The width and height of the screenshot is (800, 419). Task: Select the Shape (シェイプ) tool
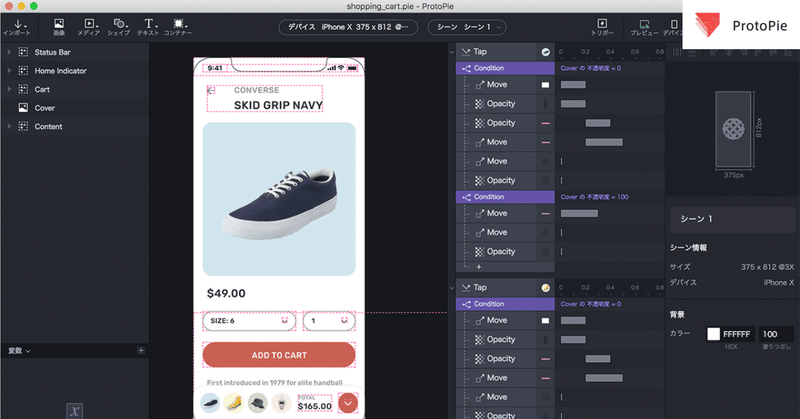pyautogui.click(x=119, y=27)
